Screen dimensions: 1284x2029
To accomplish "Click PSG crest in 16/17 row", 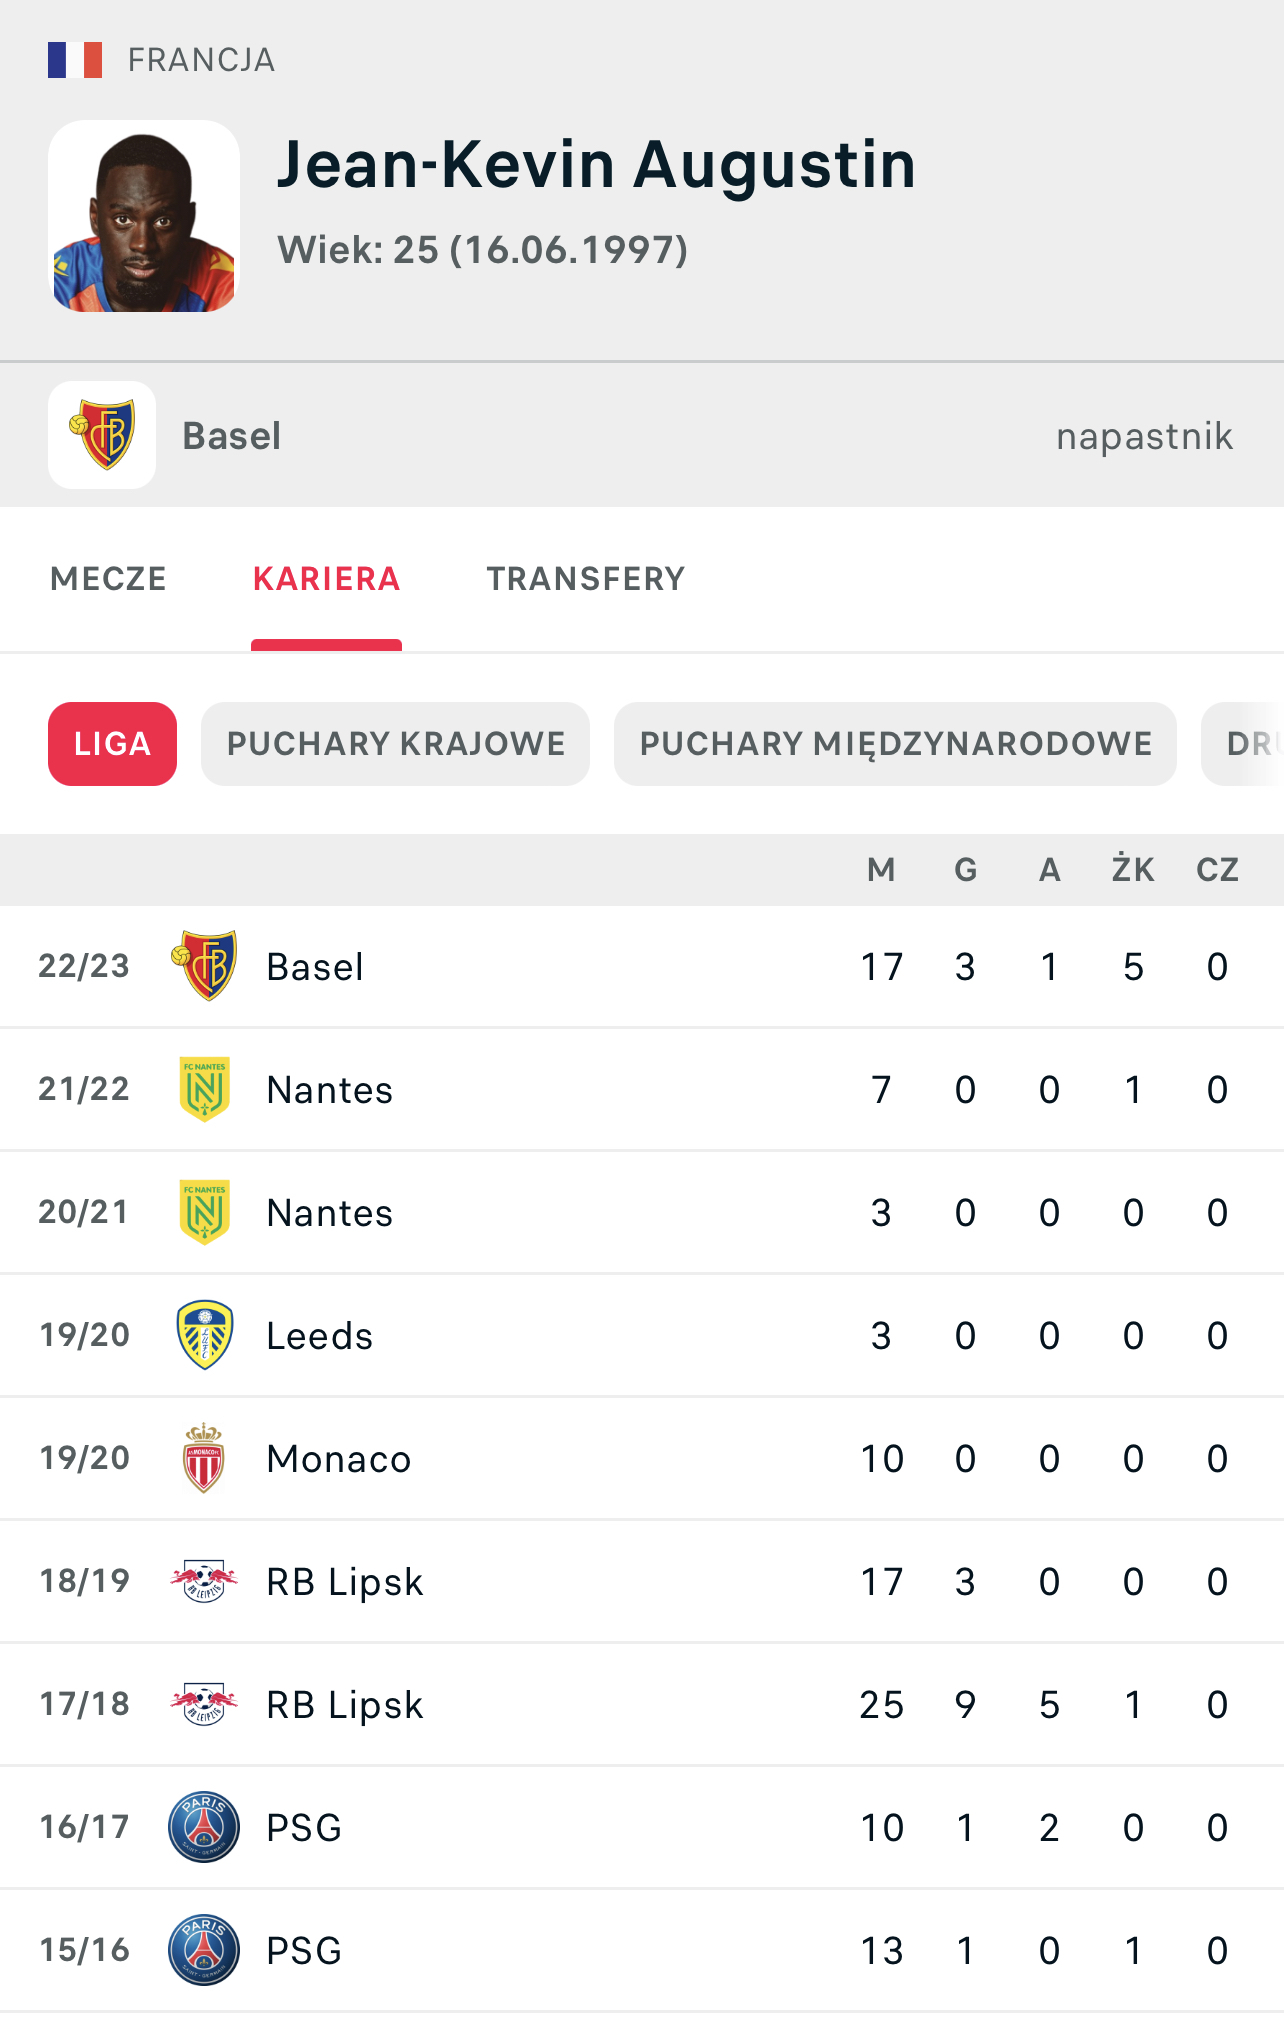I will pos(205,1827).
